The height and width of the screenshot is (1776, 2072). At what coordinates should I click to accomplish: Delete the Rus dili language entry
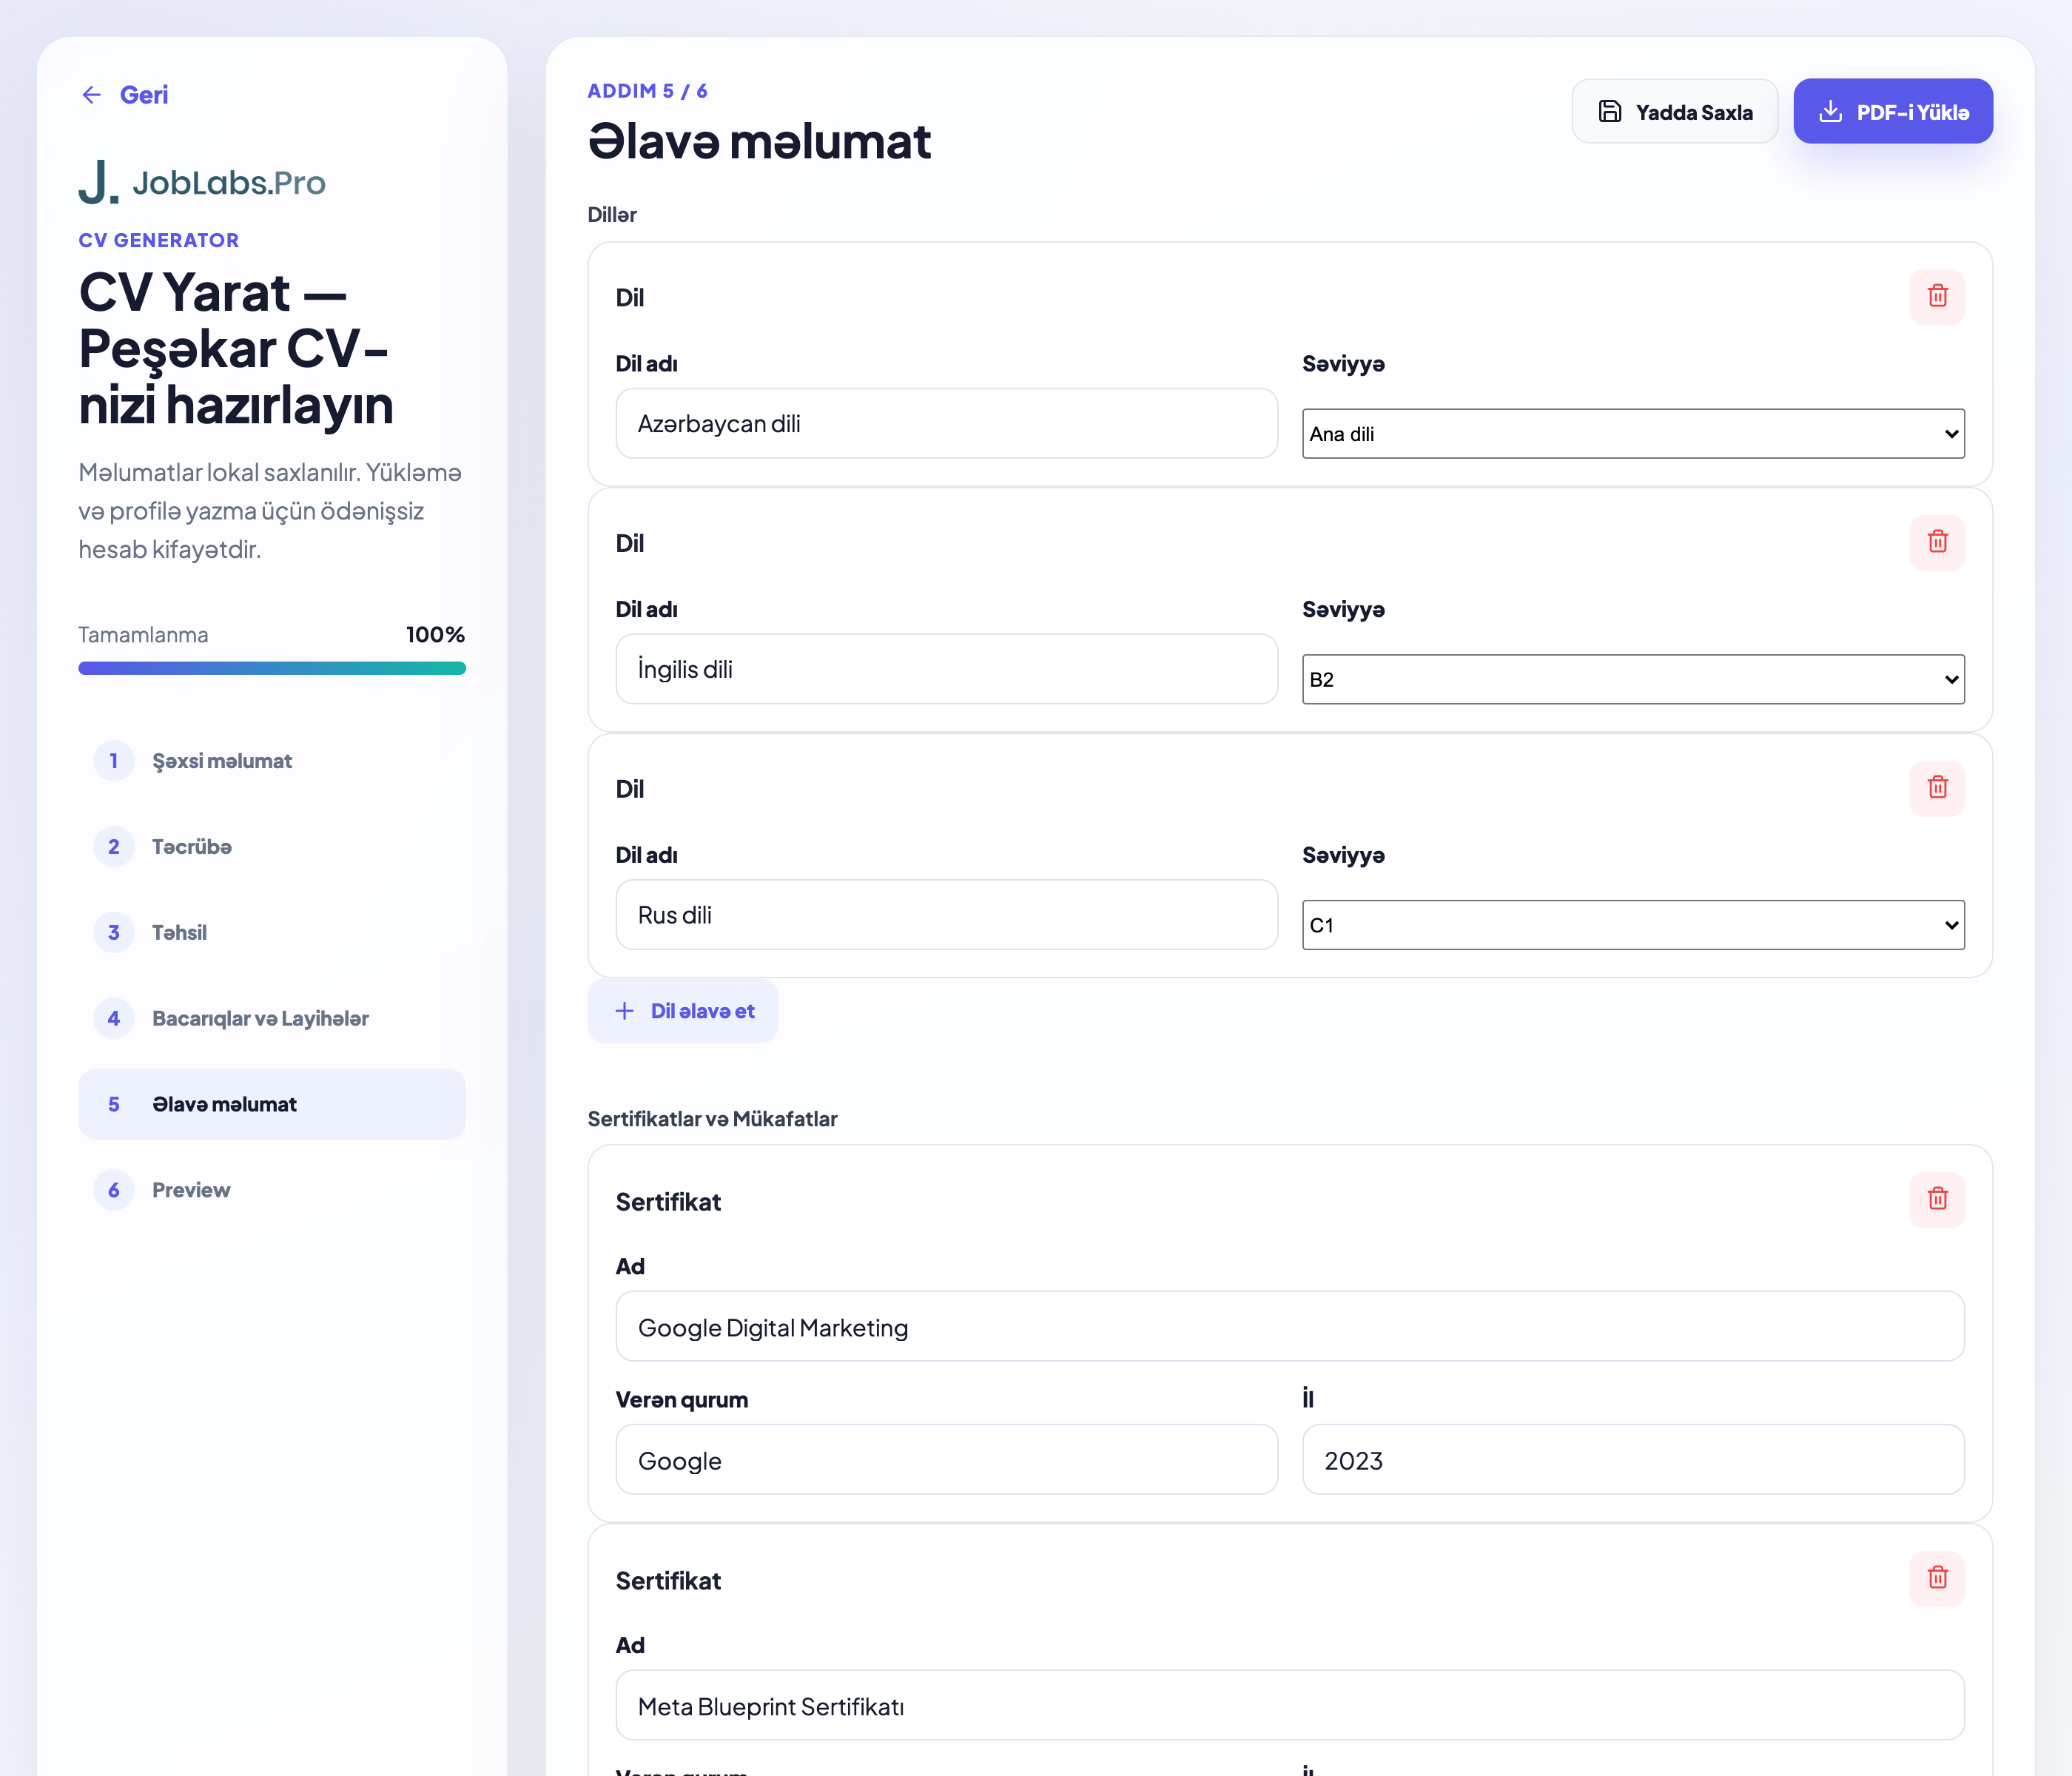(1937, 788)
